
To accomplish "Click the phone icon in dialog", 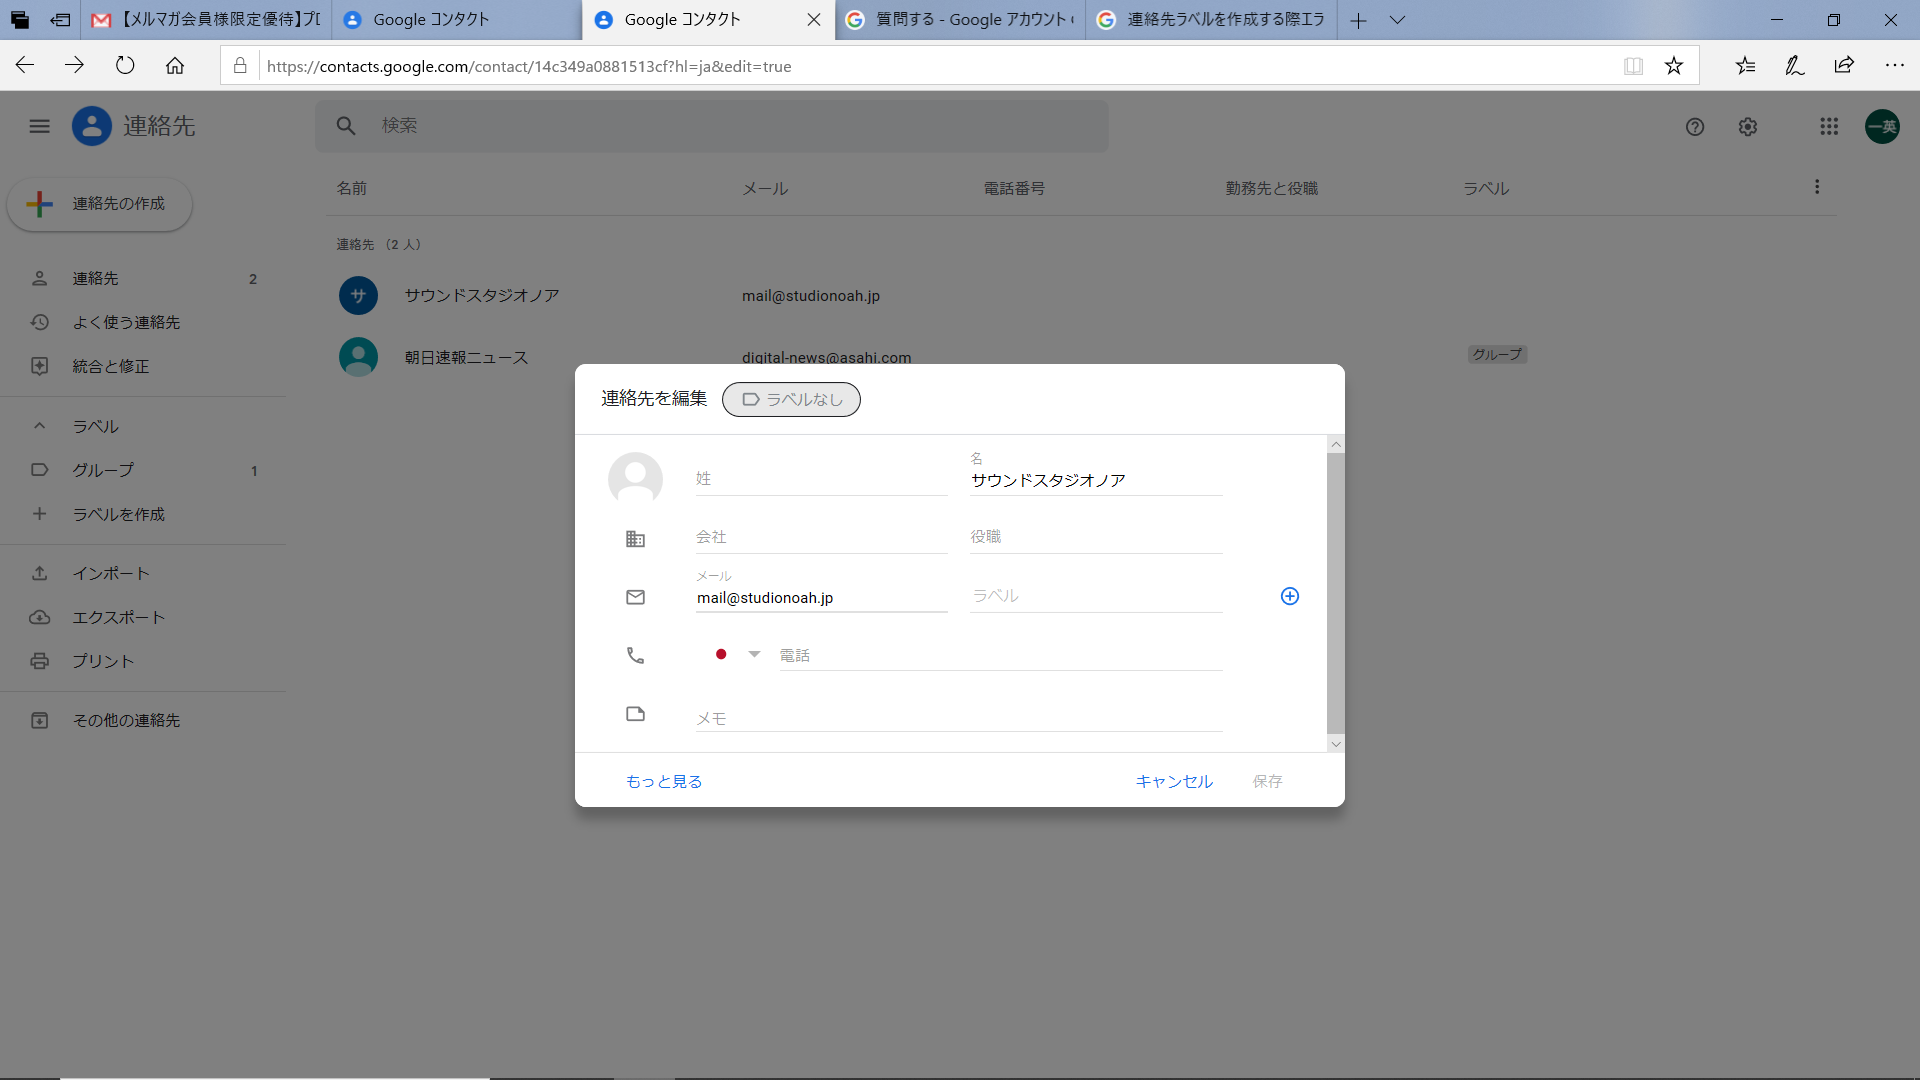I will point(635,655).
